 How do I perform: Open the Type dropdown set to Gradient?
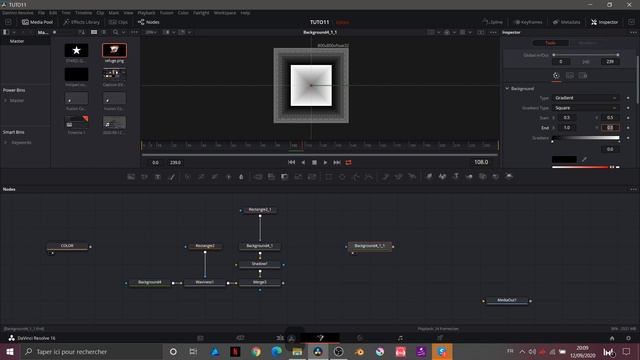(585, 98)
